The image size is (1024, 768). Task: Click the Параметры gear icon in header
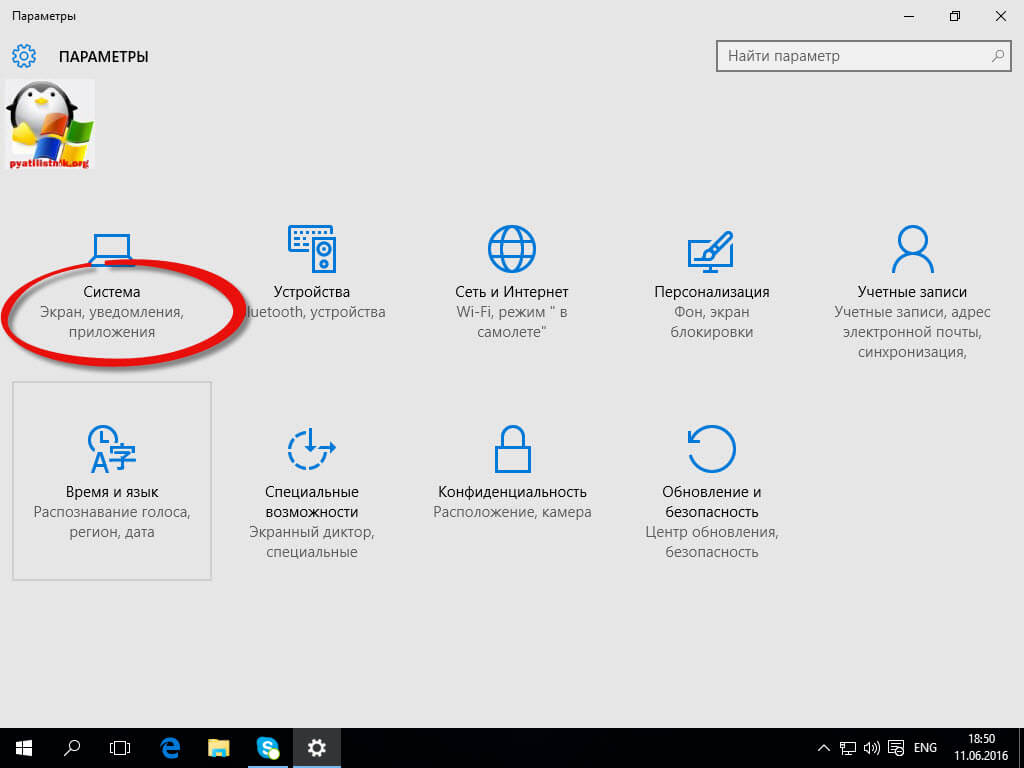(24, 56)
